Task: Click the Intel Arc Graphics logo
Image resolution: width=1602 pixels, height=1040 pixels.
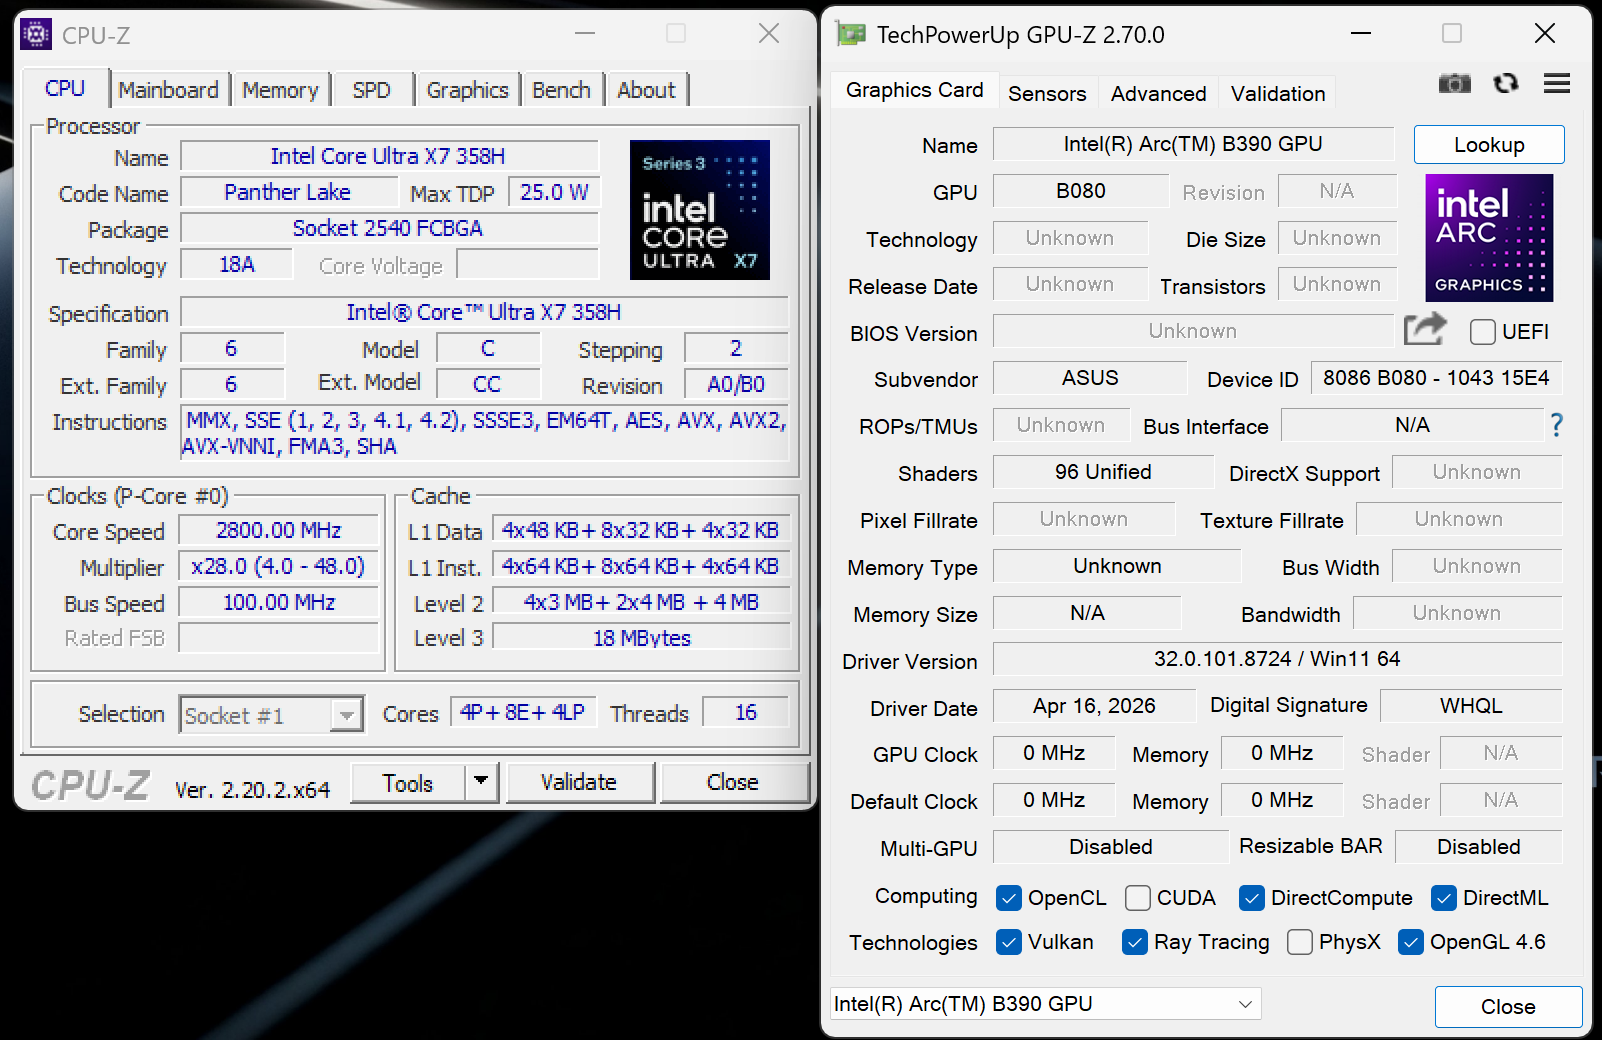Action: point(1489,238)
